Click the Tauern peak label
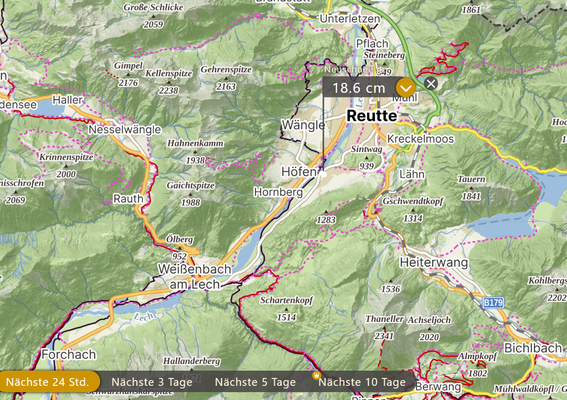Image resolution: width=567 pixels, height=400 pixels. 471,179
